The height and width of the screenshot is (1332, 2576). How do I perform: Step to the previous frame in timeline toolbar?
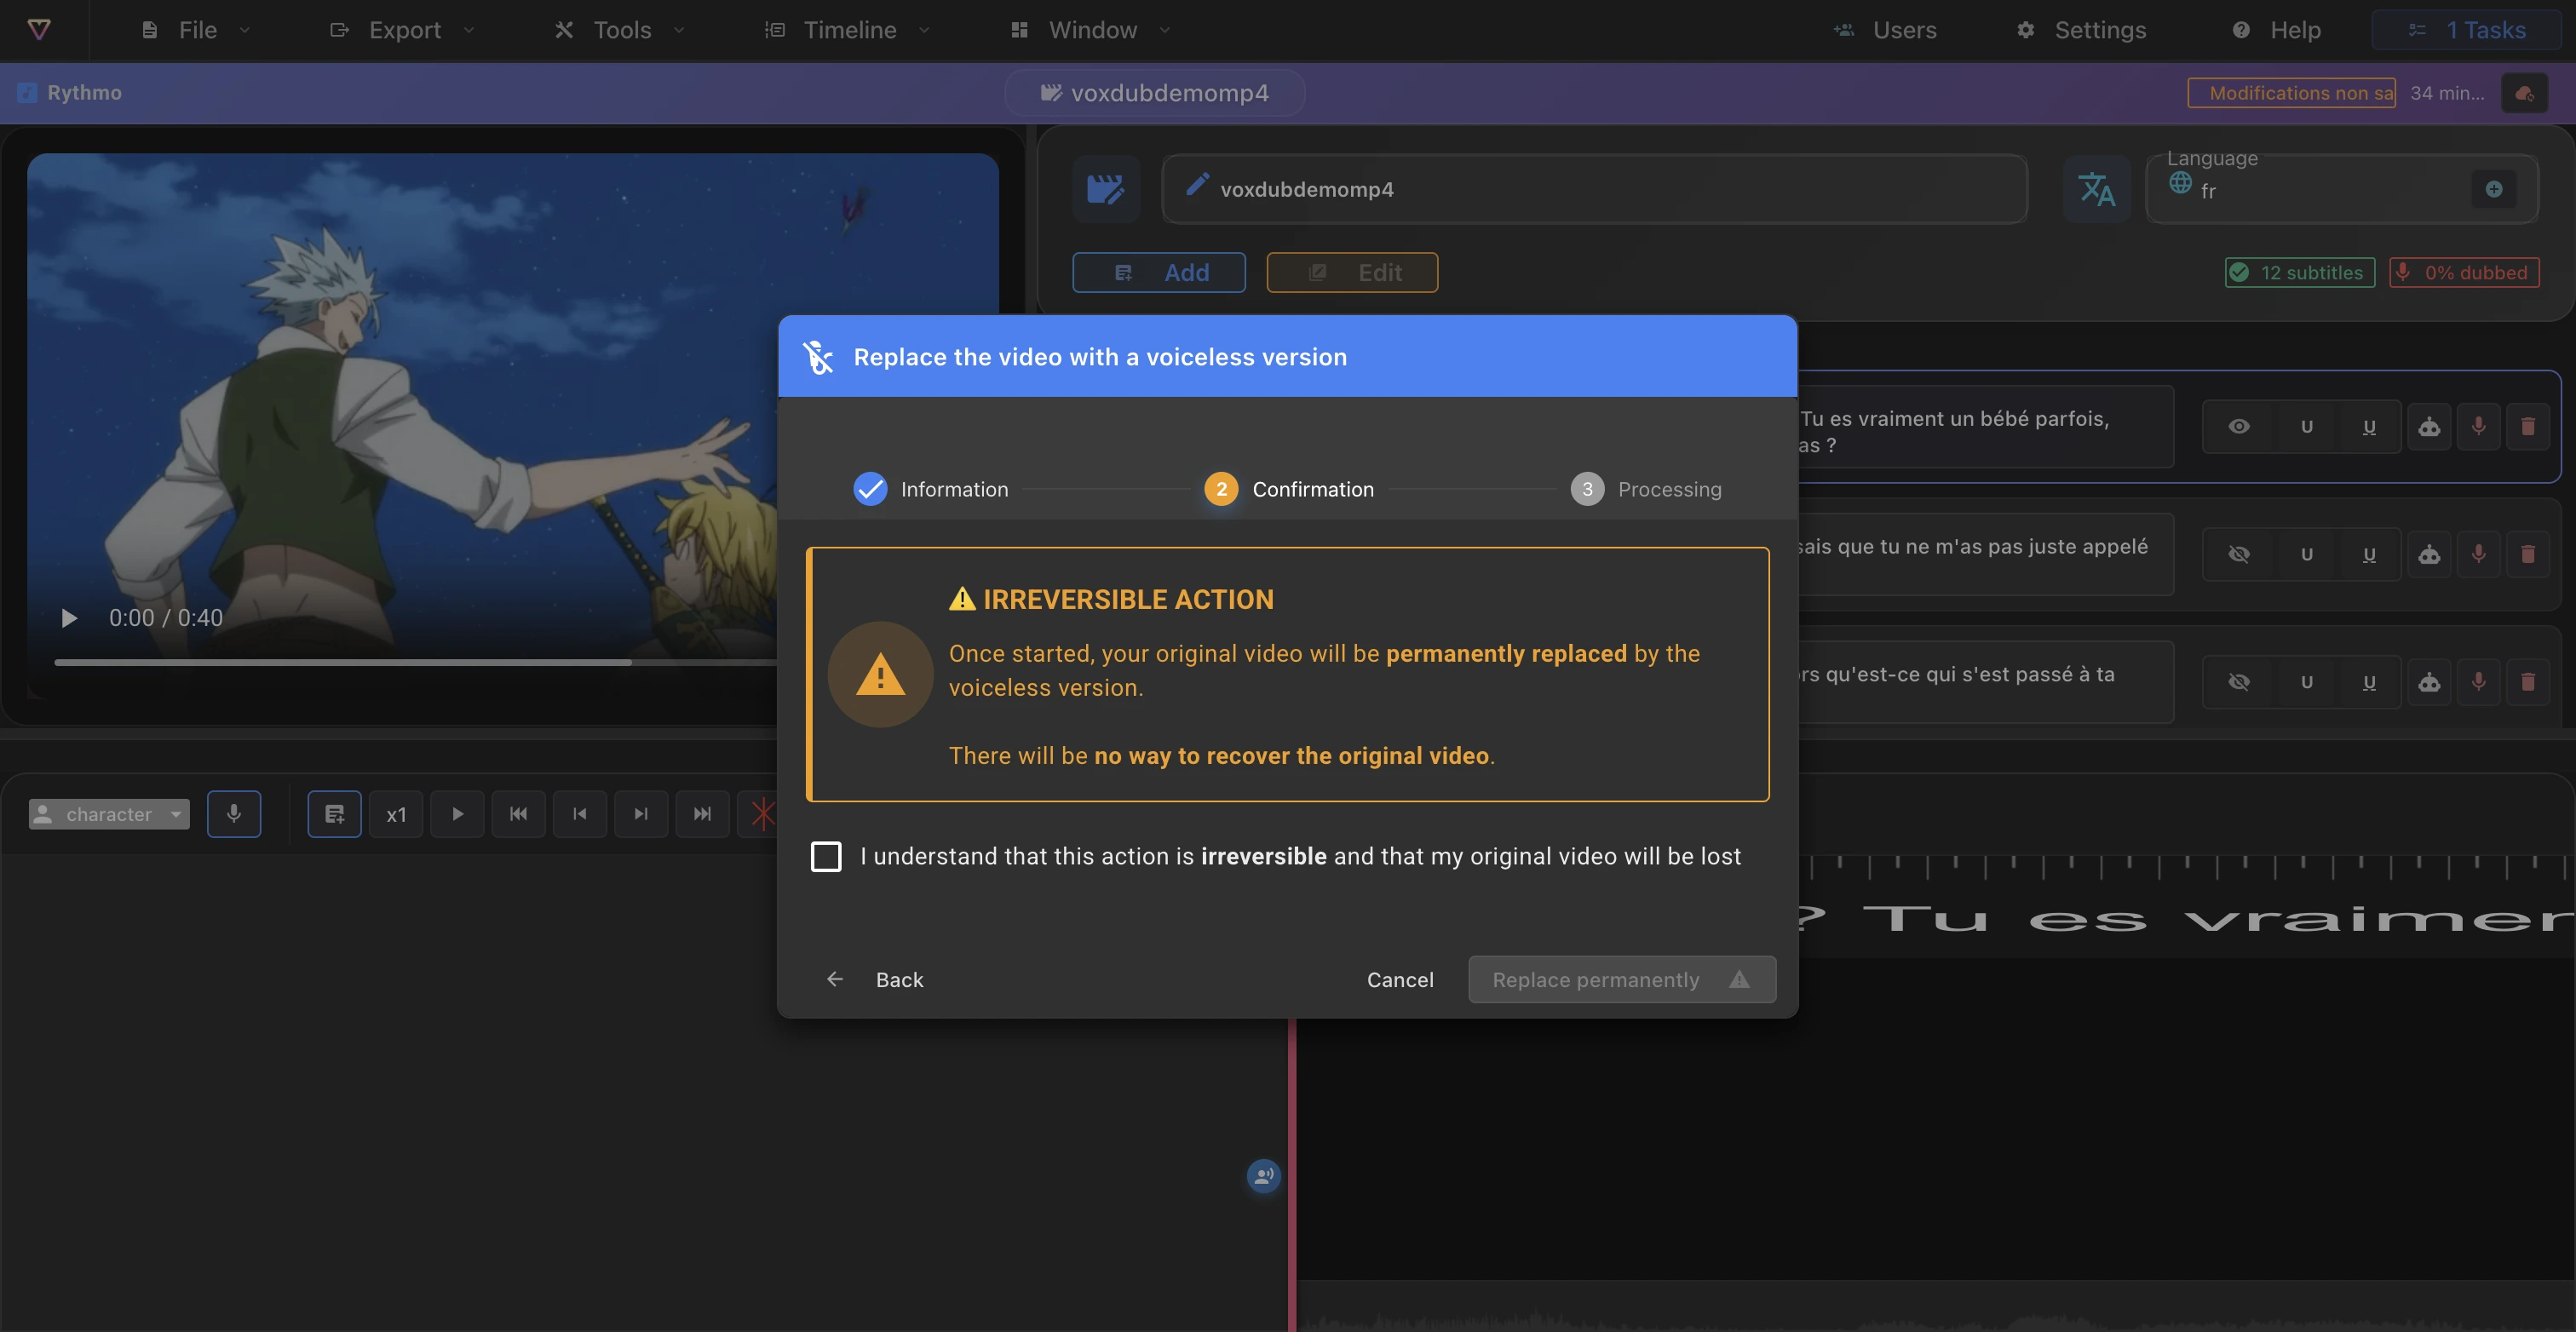(x=580, y=814)
